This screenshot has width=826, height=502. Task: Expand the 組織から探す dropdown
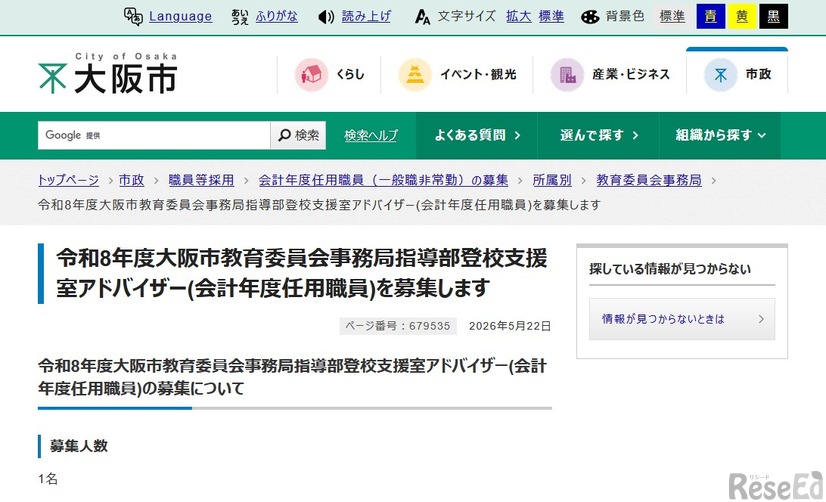[x=720, y=135]
